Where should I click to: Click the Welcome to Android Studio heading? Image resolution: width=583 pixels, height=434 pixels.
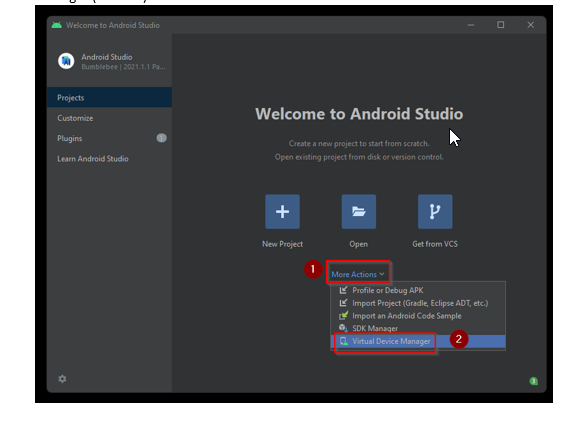[x=359, y=114]
